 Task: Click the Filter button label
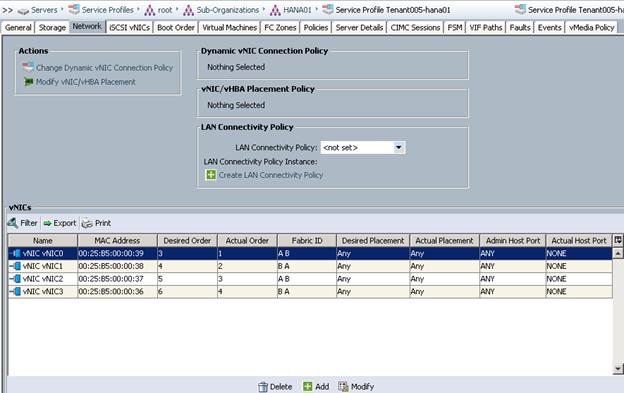[29, 223]
